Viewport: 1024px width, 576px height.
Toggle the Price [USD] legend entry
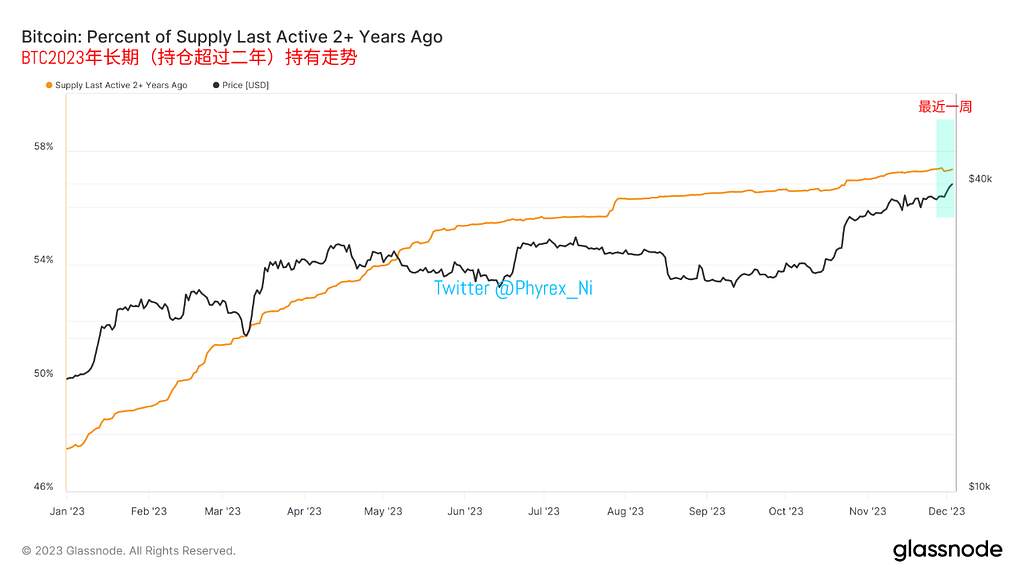click(240, 85)
